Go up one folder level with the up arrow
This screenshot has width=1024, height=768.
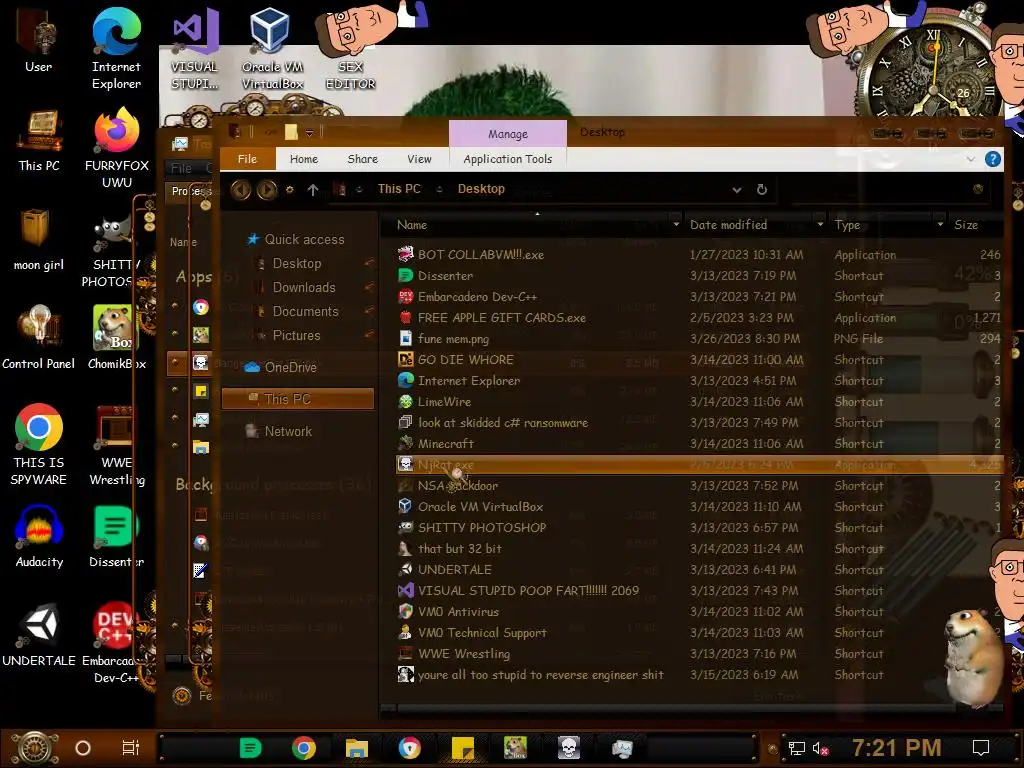pyautogui.click(x=313, y=189)
